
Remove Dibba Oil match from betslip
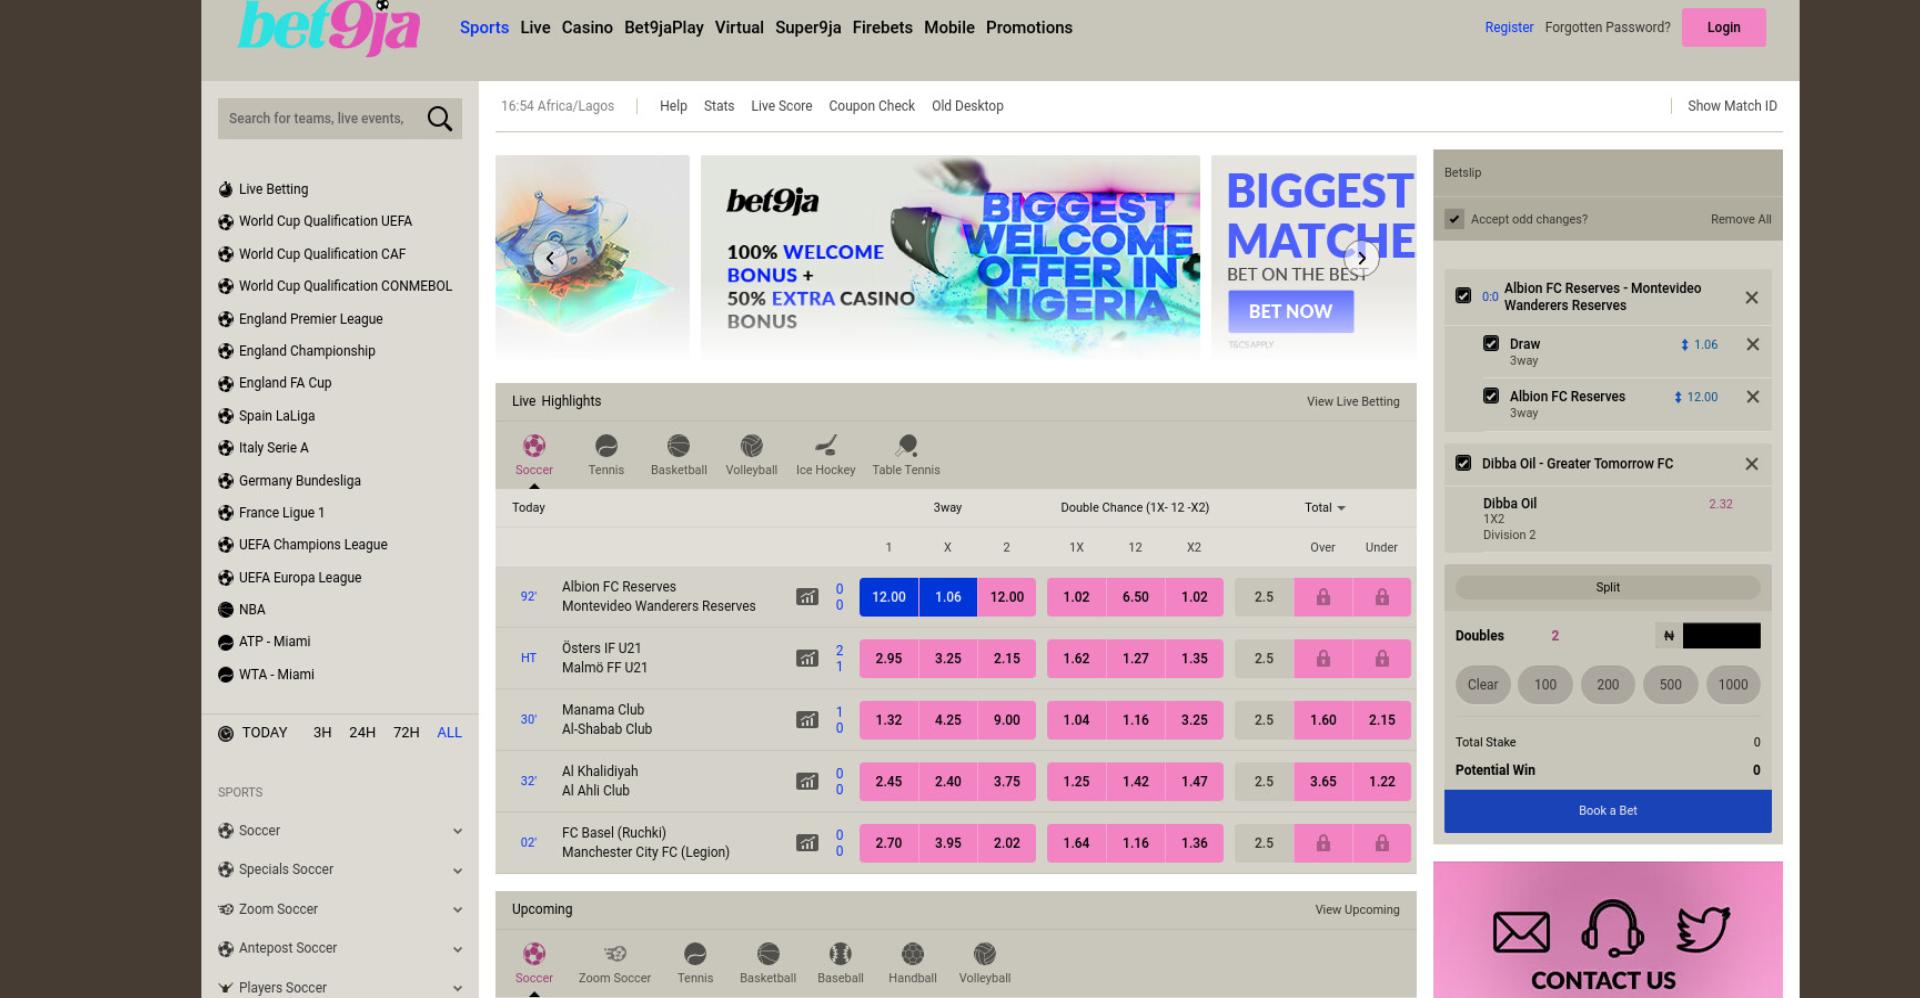pyautogui.click(x=1751, y=464)
